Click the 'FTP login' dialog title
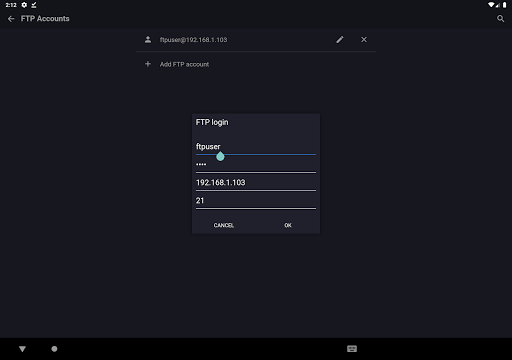512x360 pixels. [x=212, y=122]
